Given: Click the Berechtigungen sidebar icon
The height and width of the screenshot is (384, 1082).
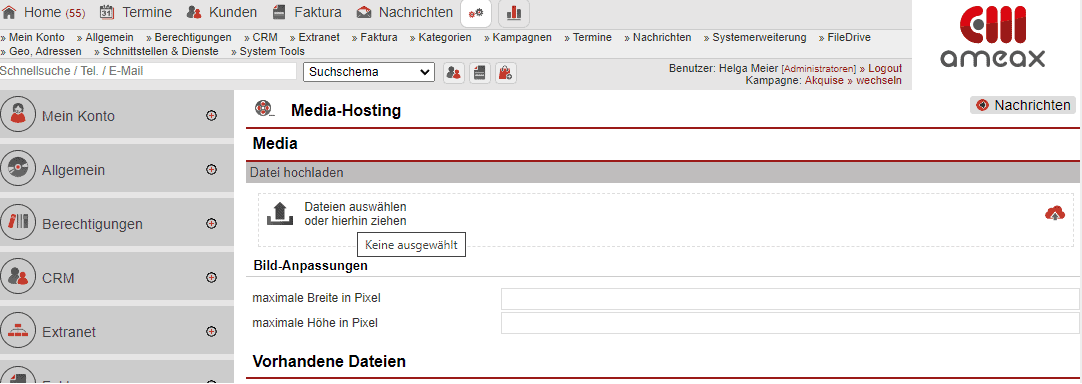Looking at the screenshot, I should [x=18, y=223].
